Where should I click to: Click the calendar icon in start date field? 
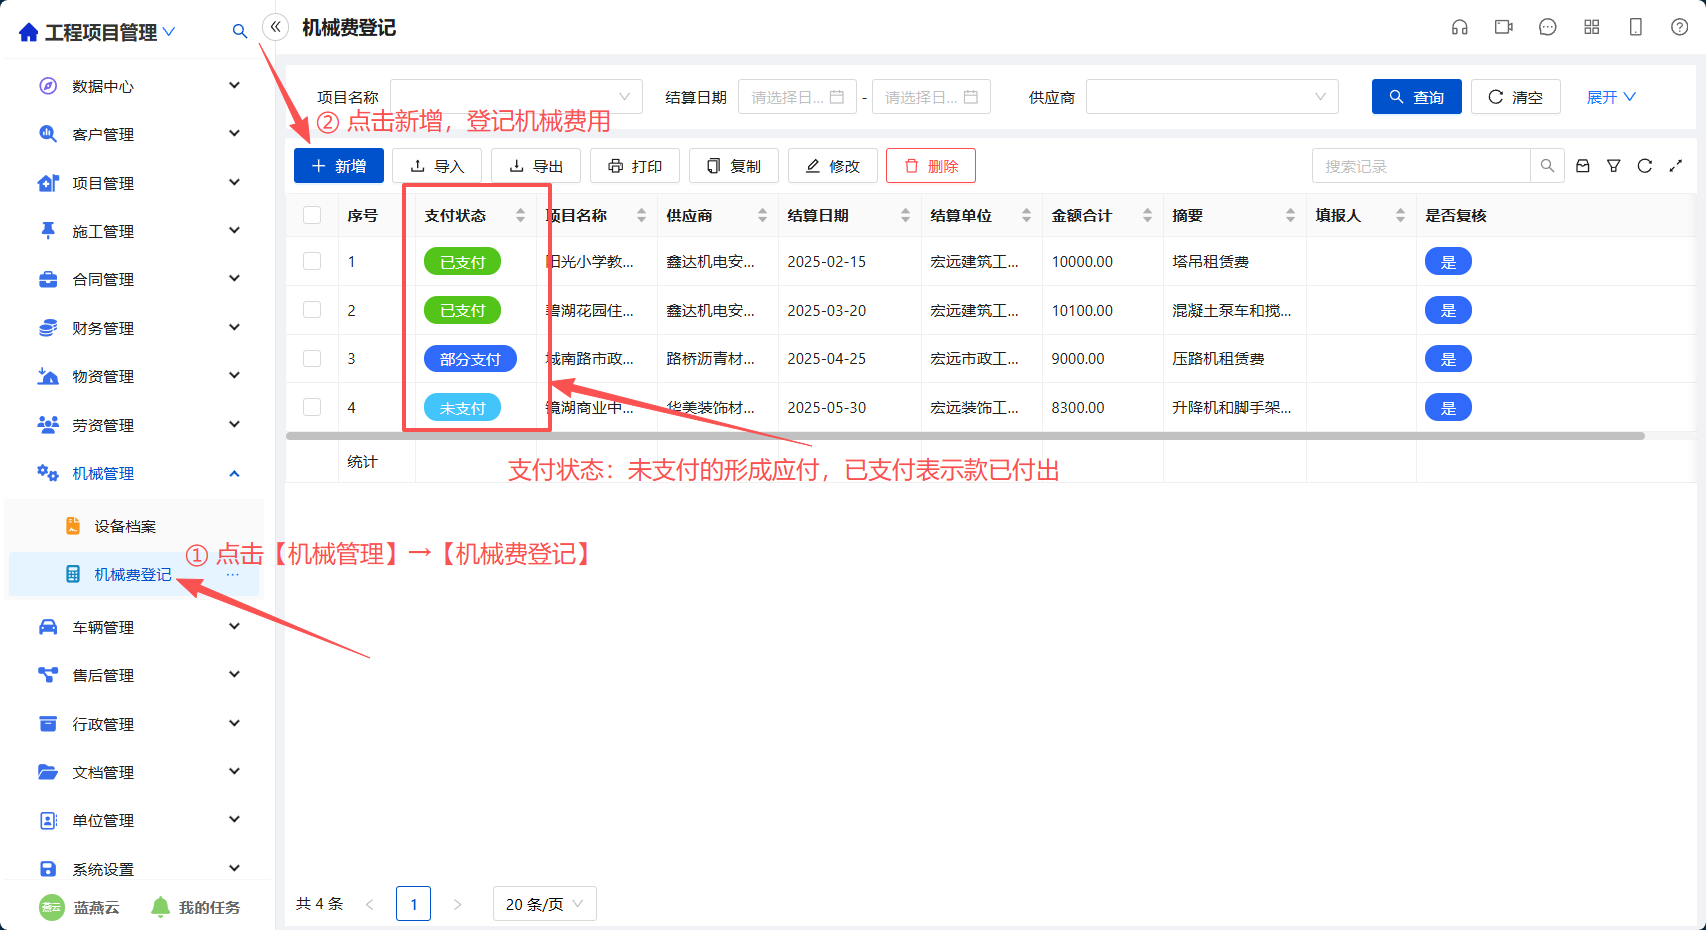[838, 97]
